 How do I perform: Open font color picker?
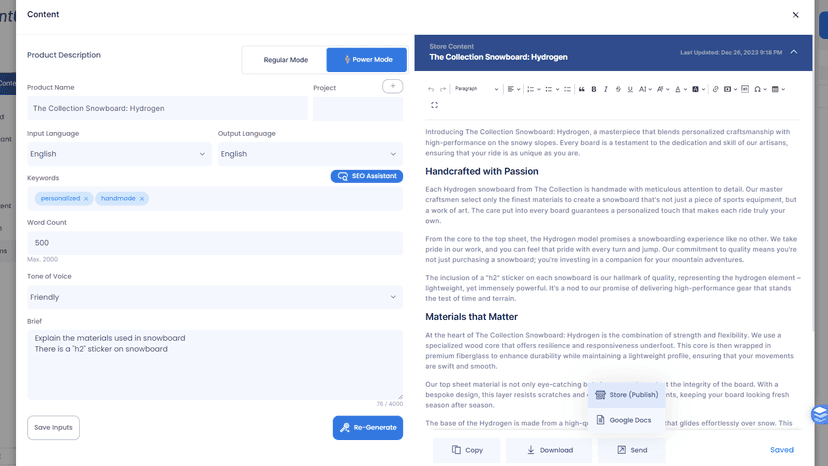681,89
